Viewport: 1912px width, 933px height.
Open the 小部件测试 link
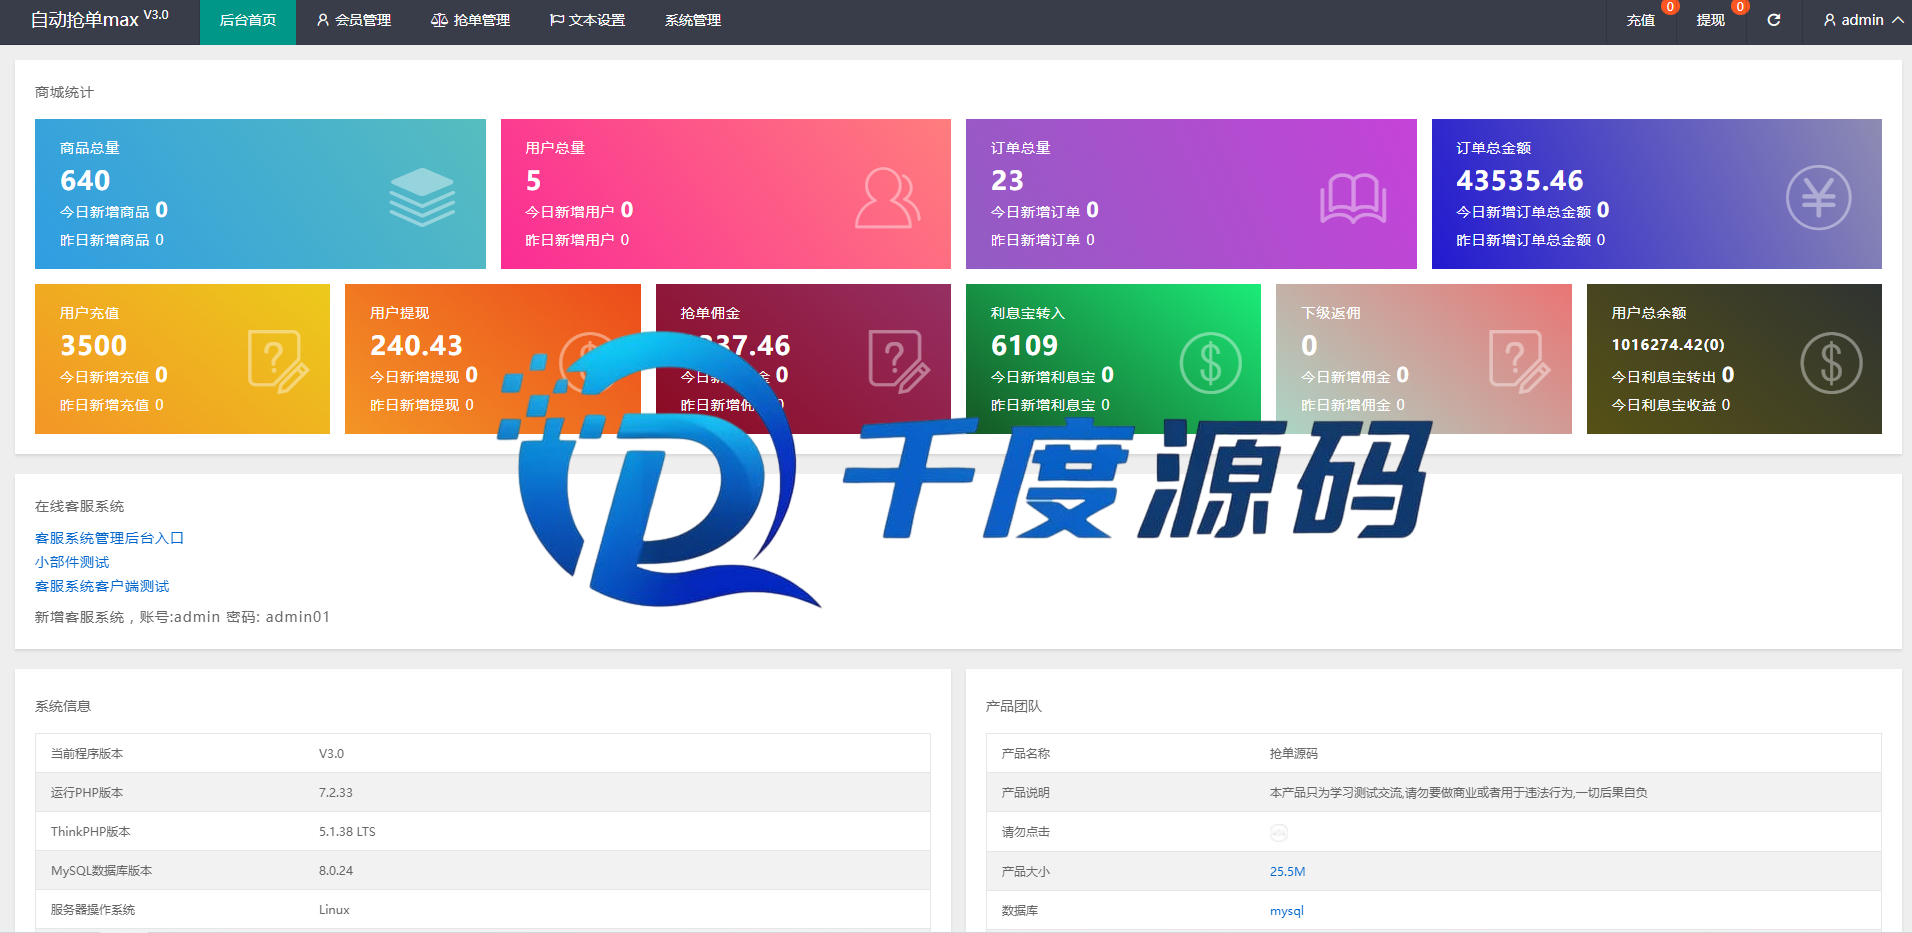point(72,562)
